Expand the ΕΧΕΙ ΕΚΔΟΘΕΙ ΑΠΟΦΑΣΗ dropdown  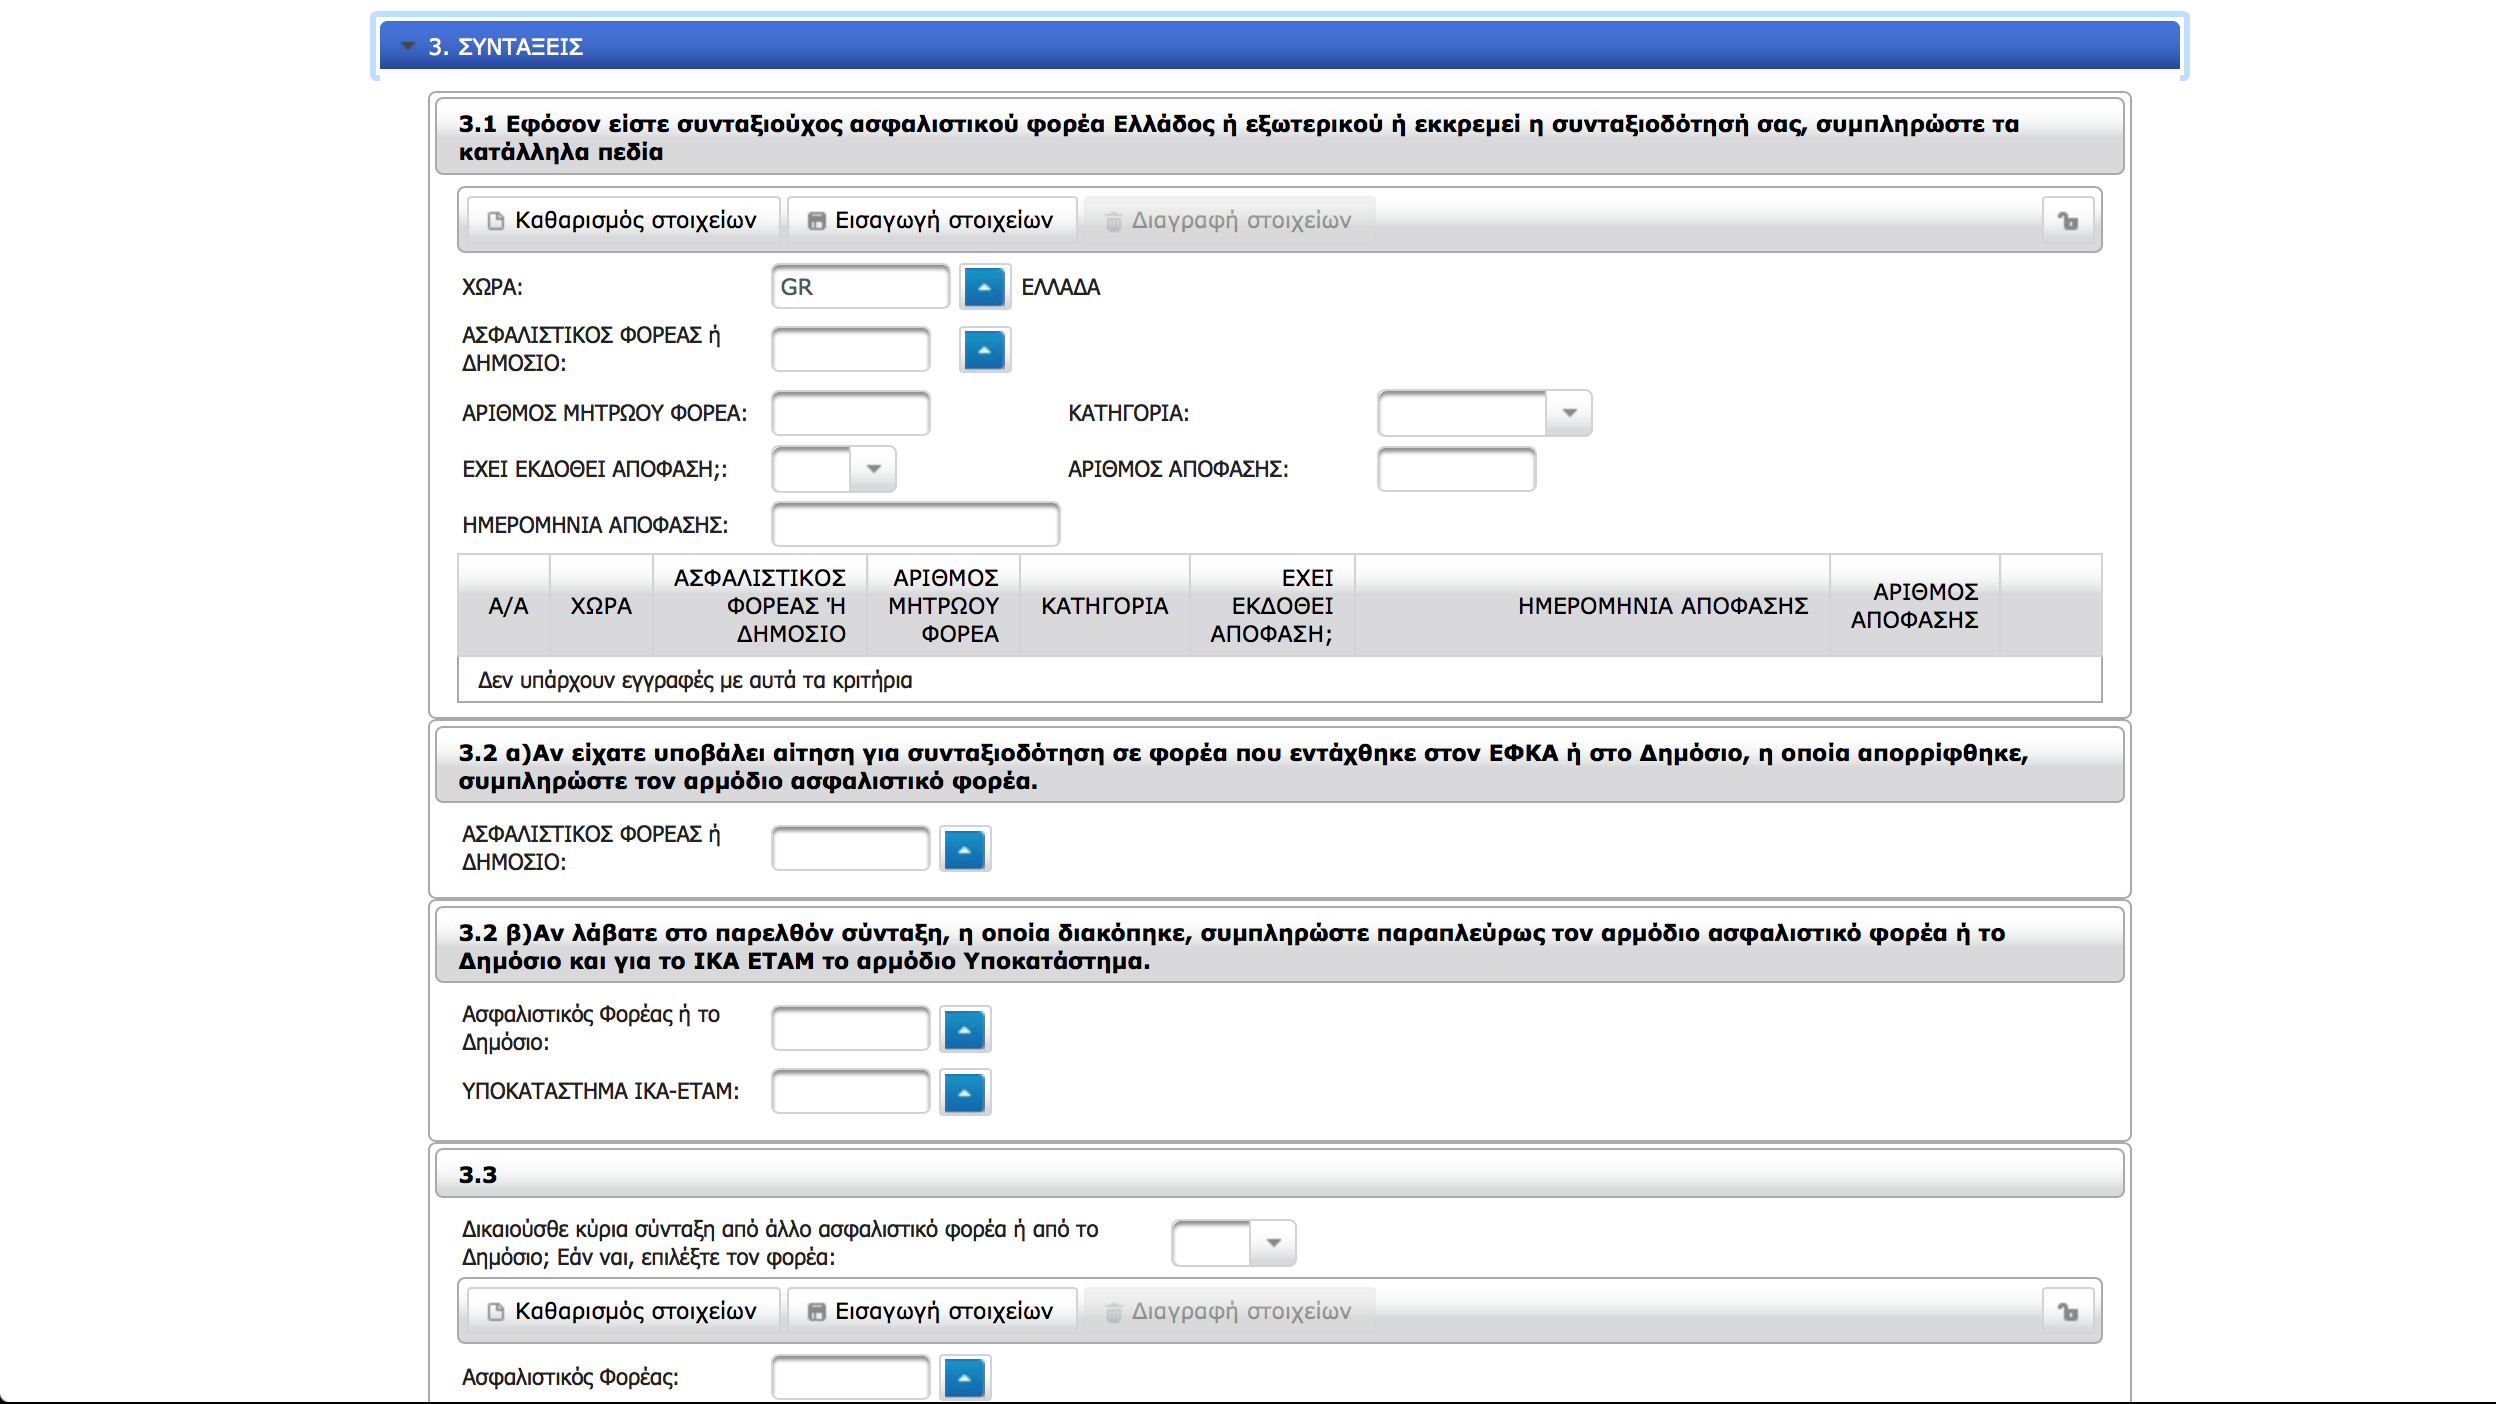873,469
